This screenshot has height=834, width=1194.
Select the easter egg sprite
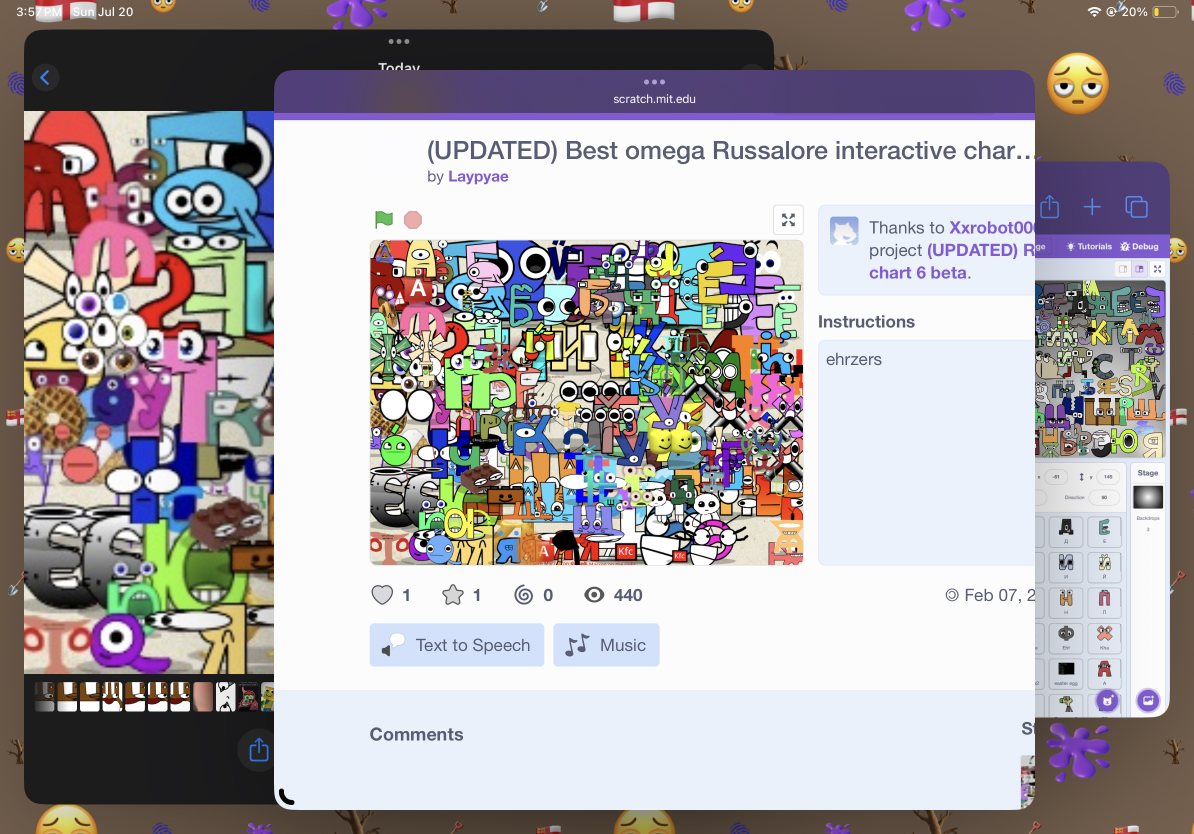point(1066,672)
